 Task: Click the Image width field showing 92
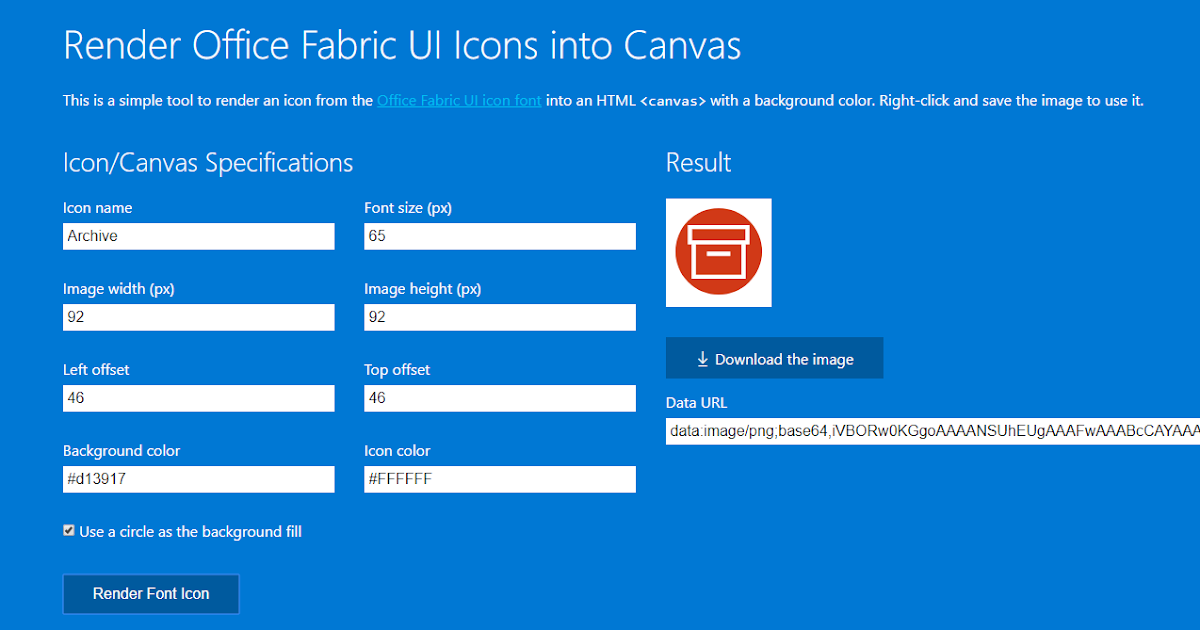point(198,317)
